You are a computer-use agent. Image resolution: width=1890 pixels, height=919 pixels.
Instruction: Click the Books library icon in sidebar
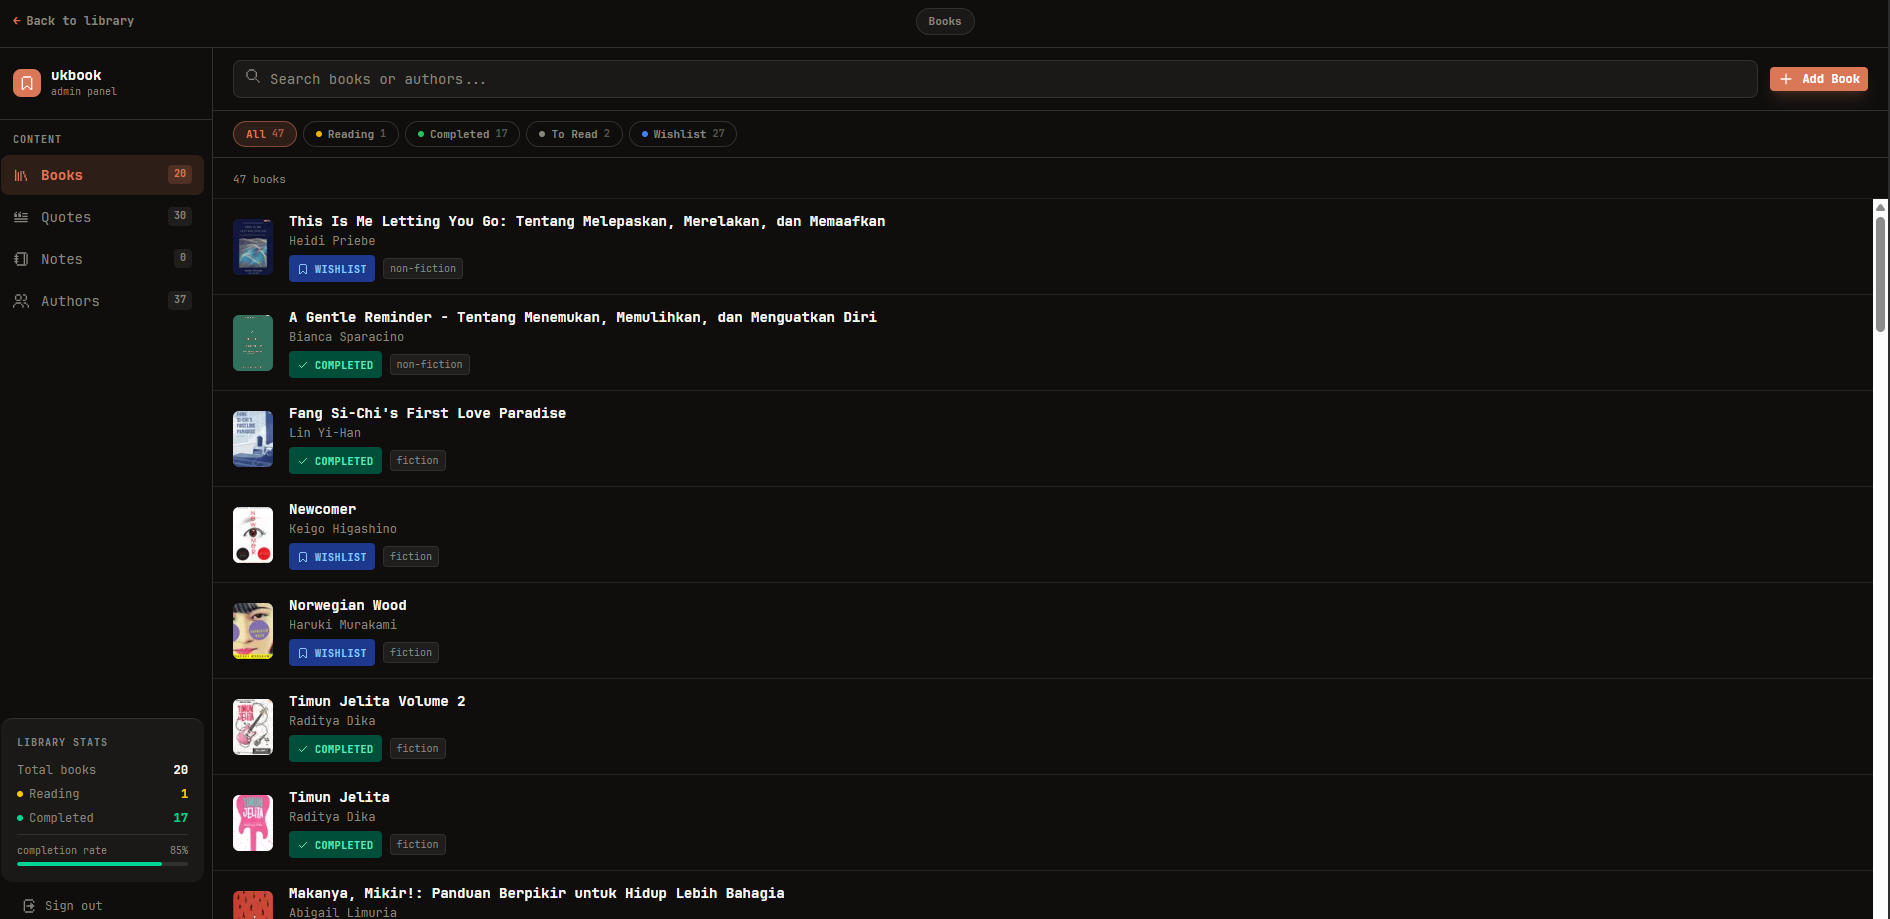(x=21, y=175)
